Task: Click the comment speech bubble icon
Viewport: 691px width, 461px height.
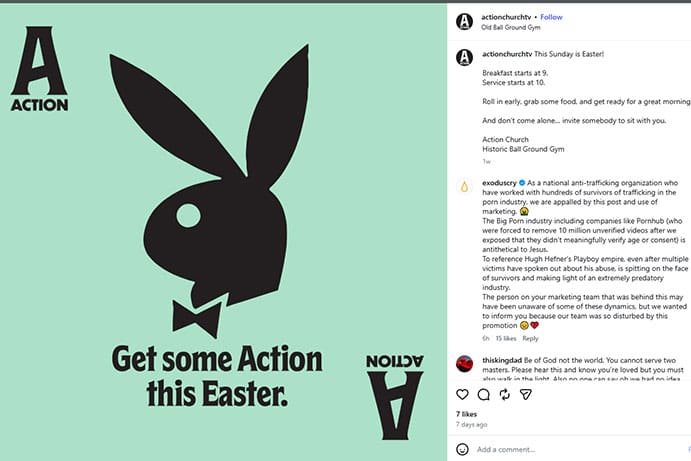Action: coord(484,394)
